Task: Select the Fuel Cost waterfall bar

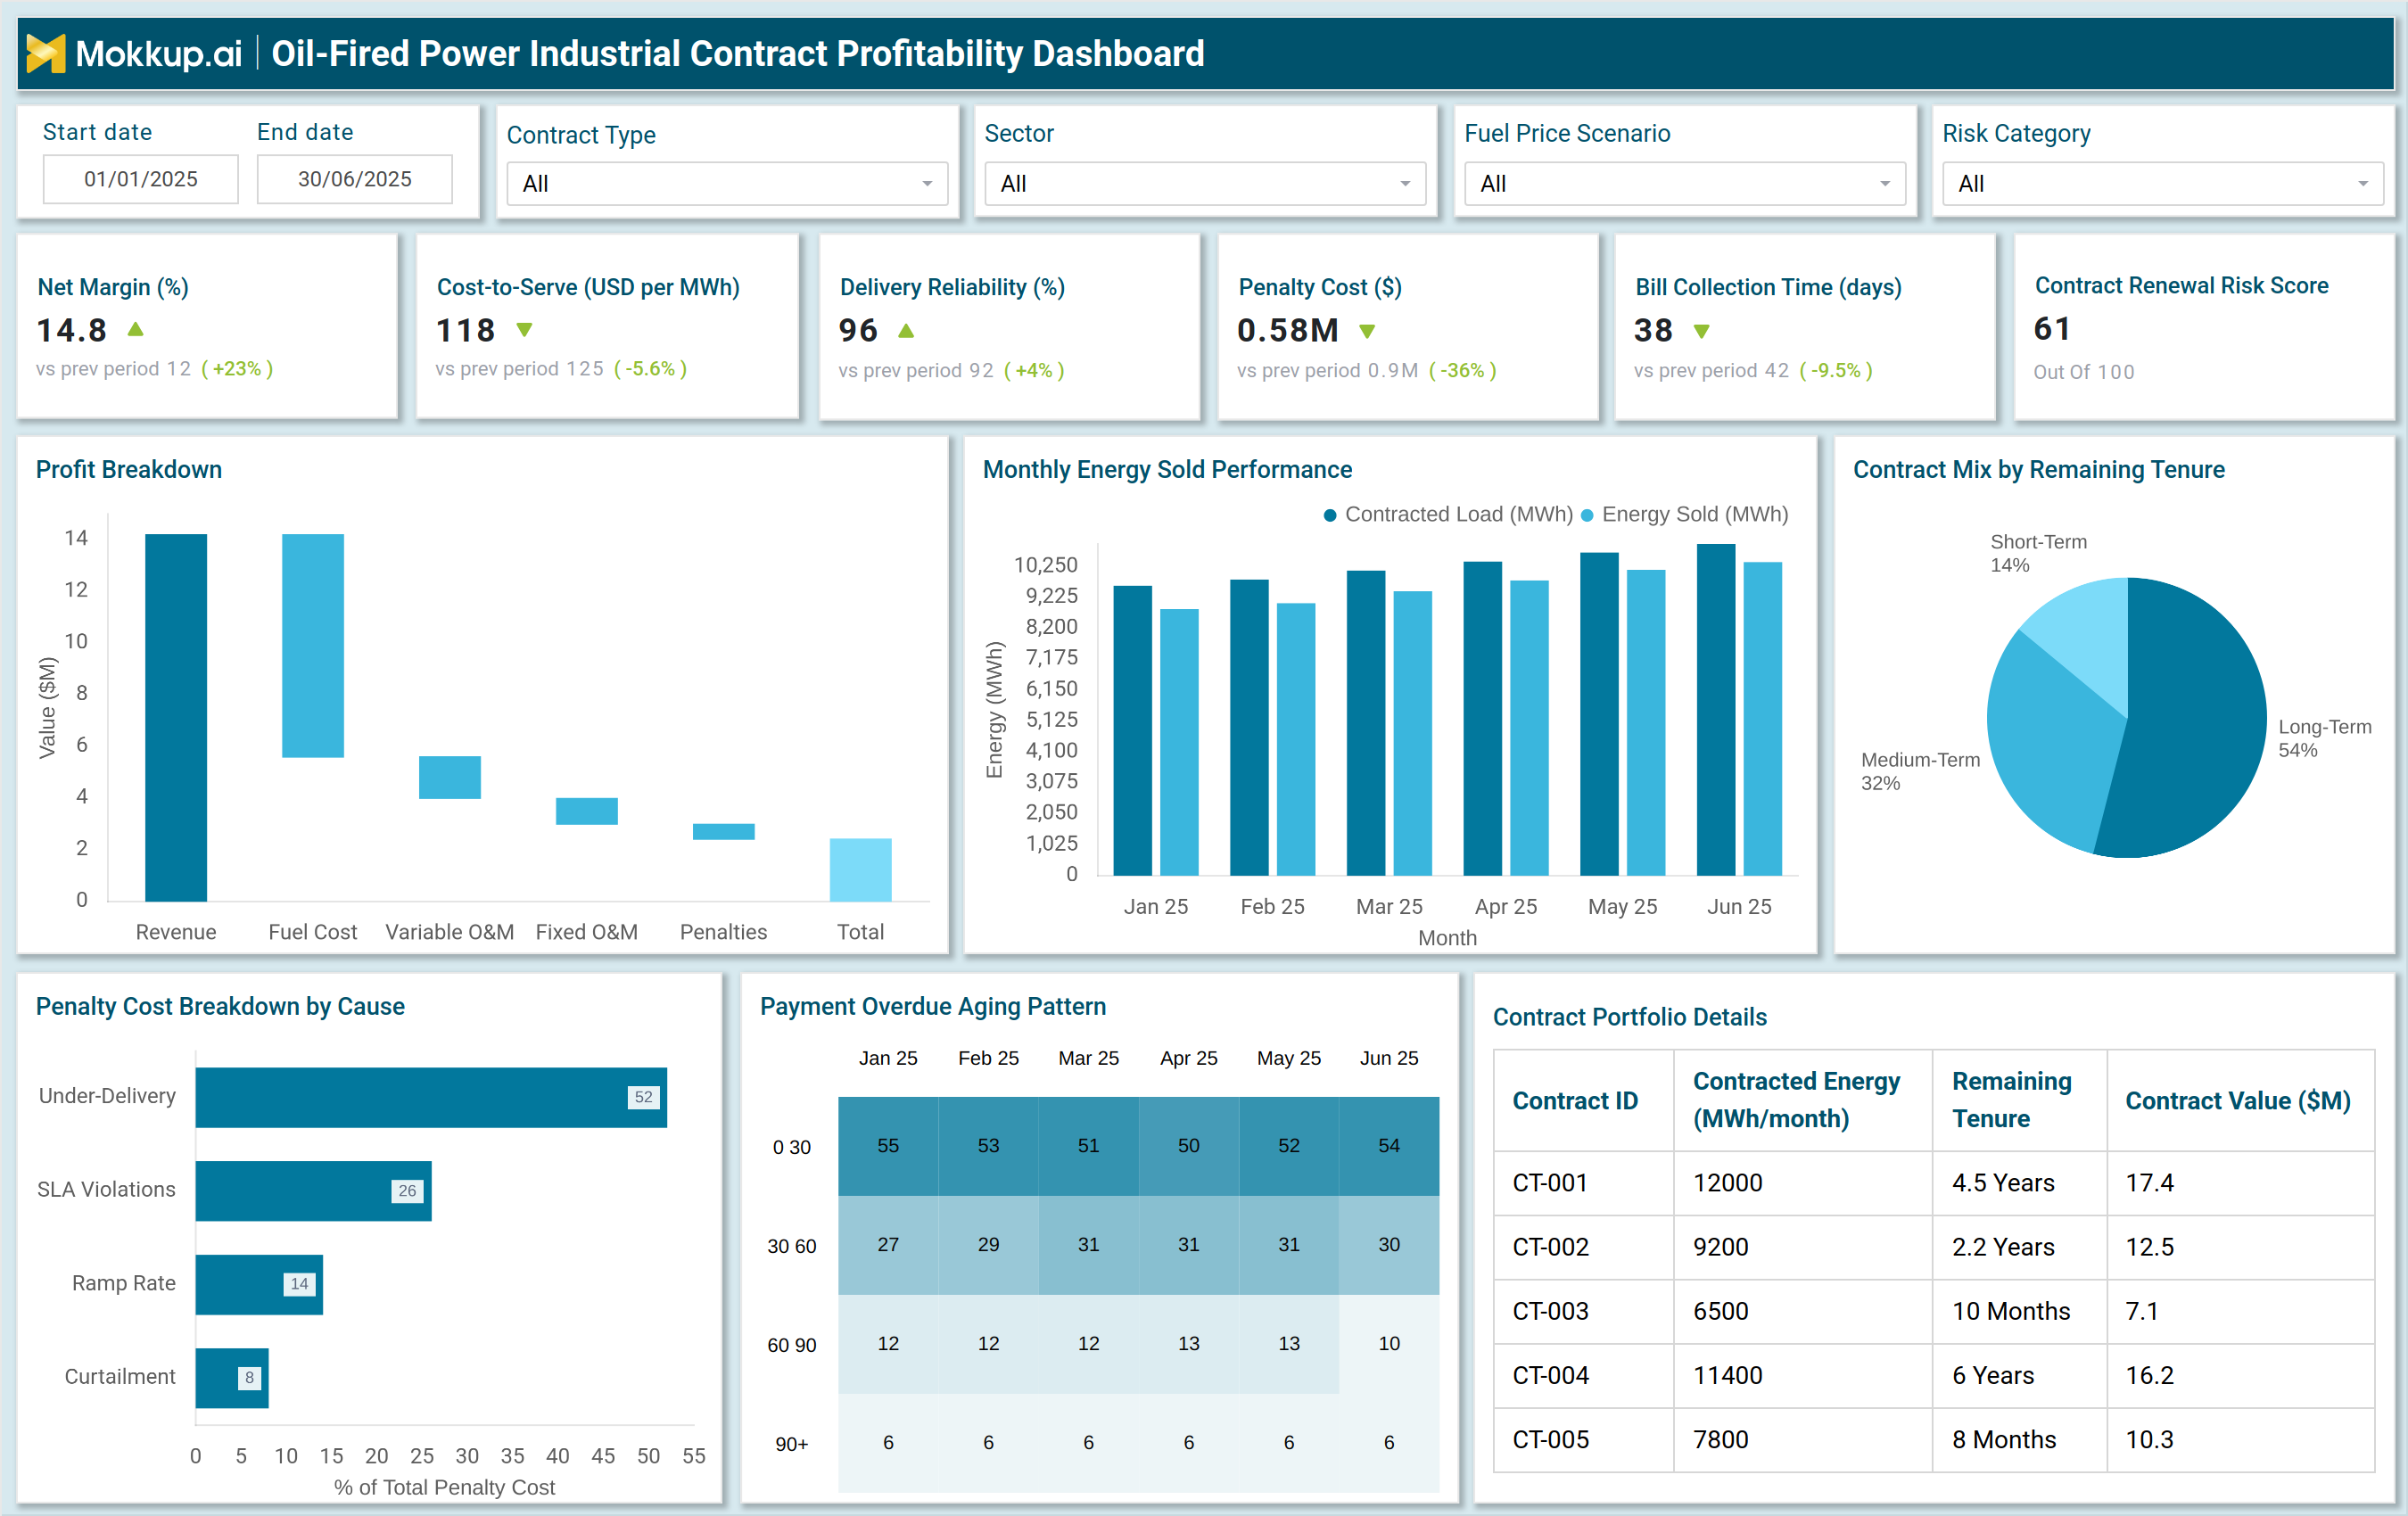Action: click(x=313, y=645)
